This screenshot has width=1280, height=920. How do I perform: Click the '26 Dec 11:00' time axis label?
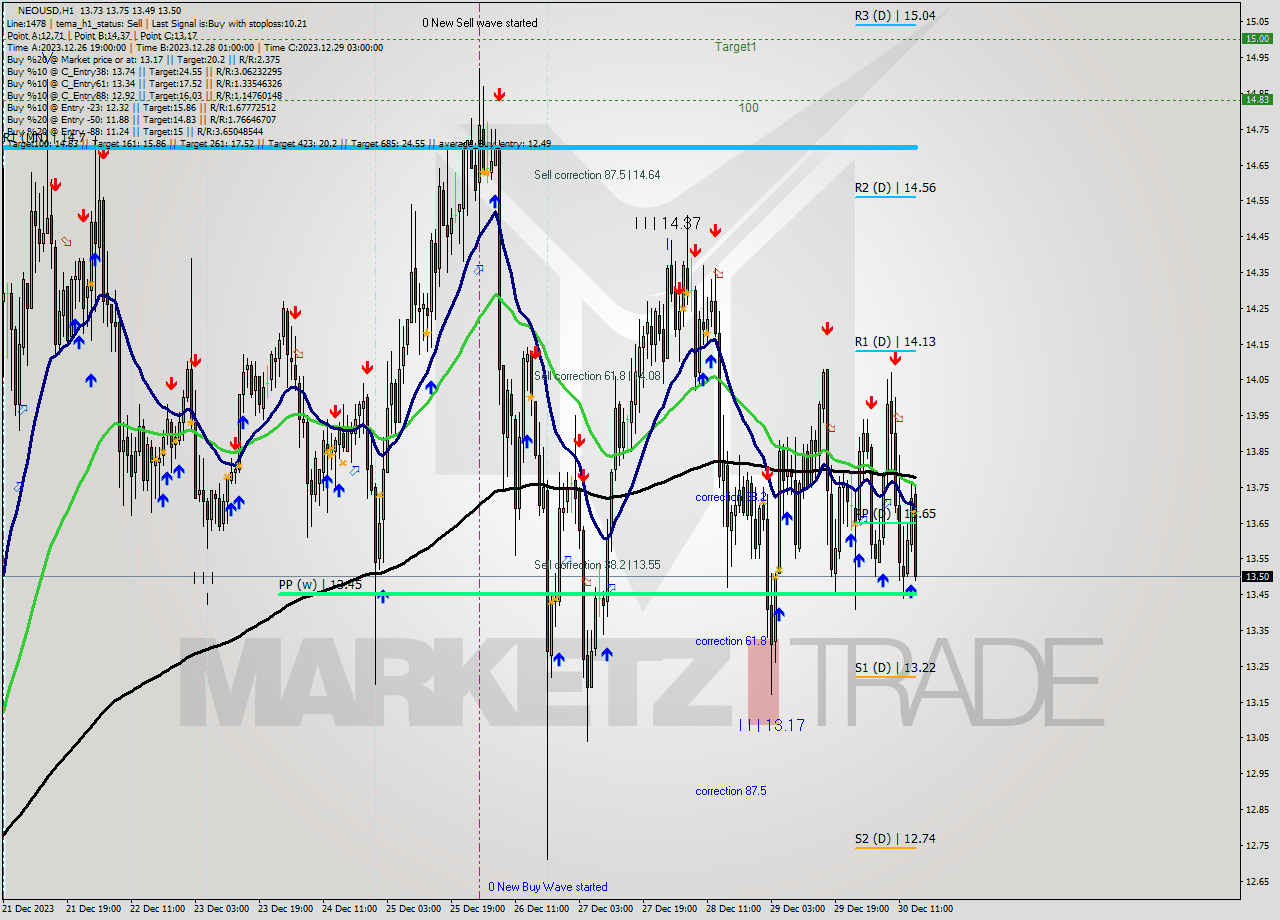click(541, 909)
